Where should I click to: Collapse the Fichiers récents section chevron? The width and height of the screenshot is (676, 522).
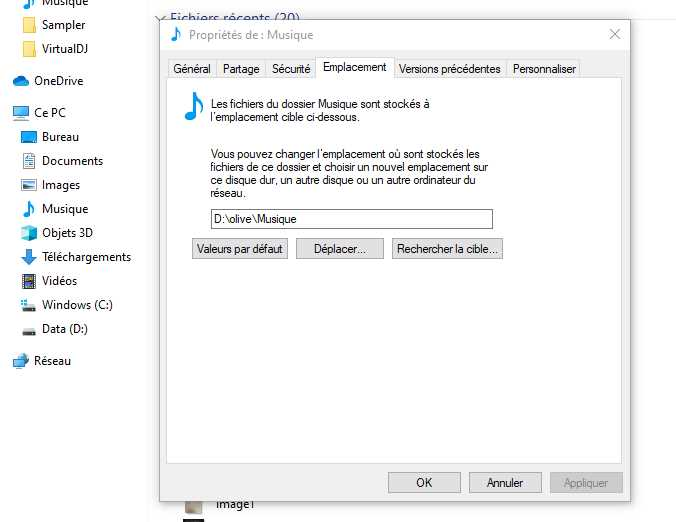pyautogui.click(x=160, y=18)
